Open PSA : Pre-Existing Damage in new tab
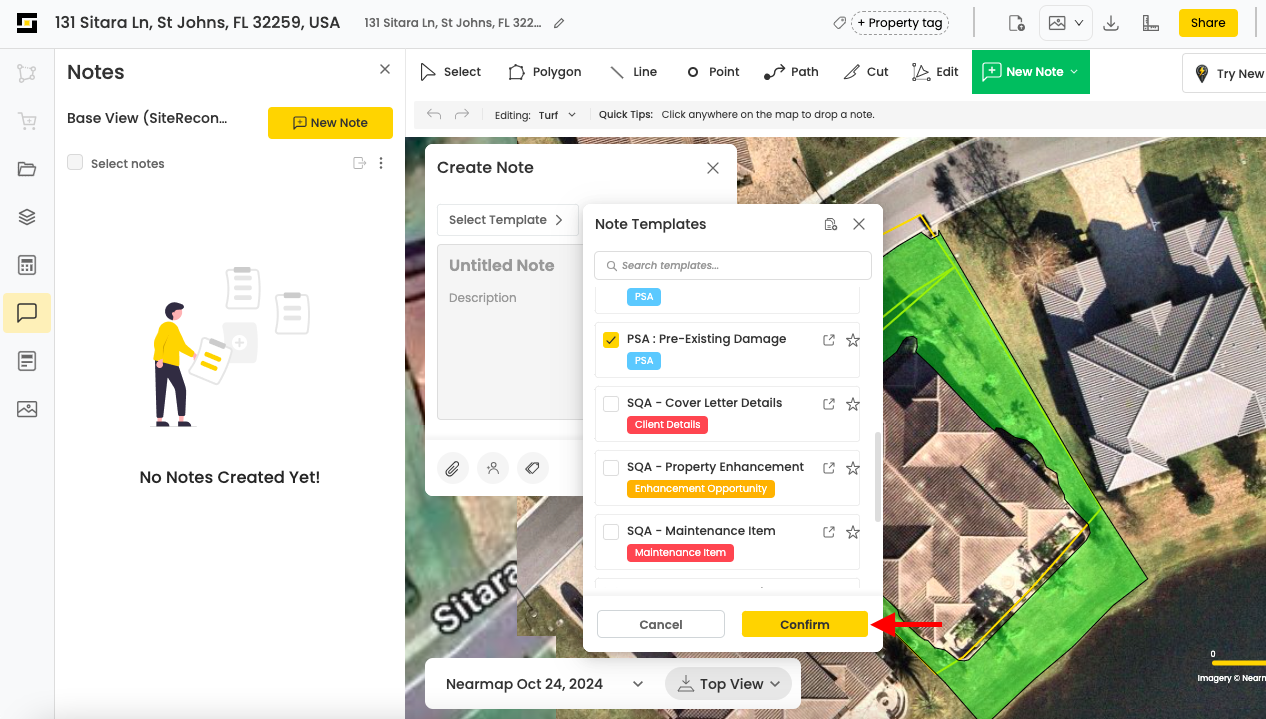 coord(829,340)
